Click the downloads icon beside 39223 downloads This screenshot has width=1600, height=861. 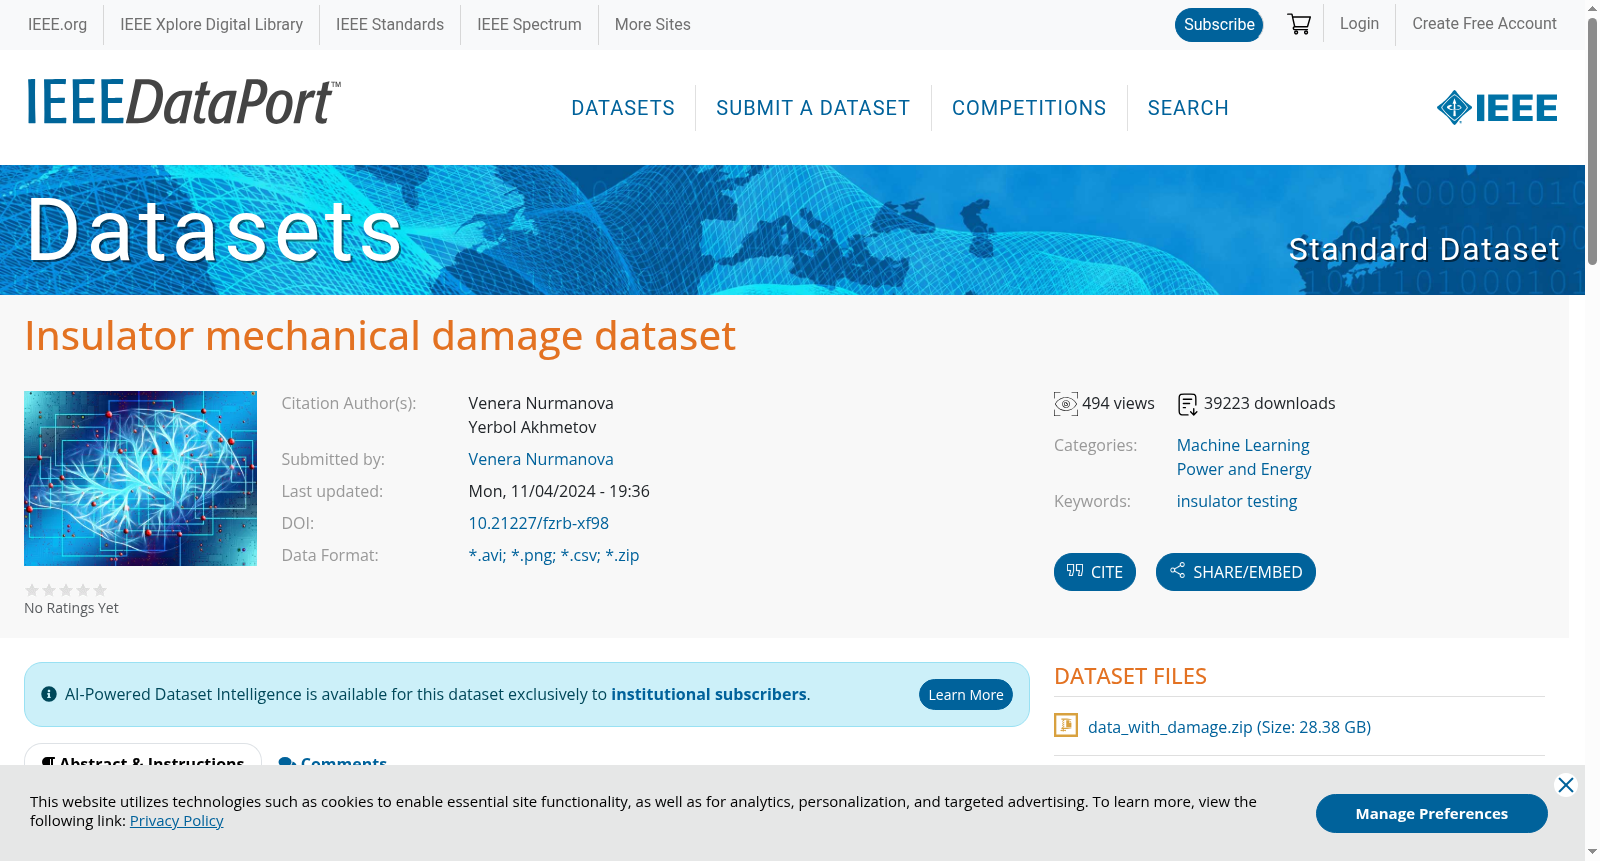coord(1187,404)
